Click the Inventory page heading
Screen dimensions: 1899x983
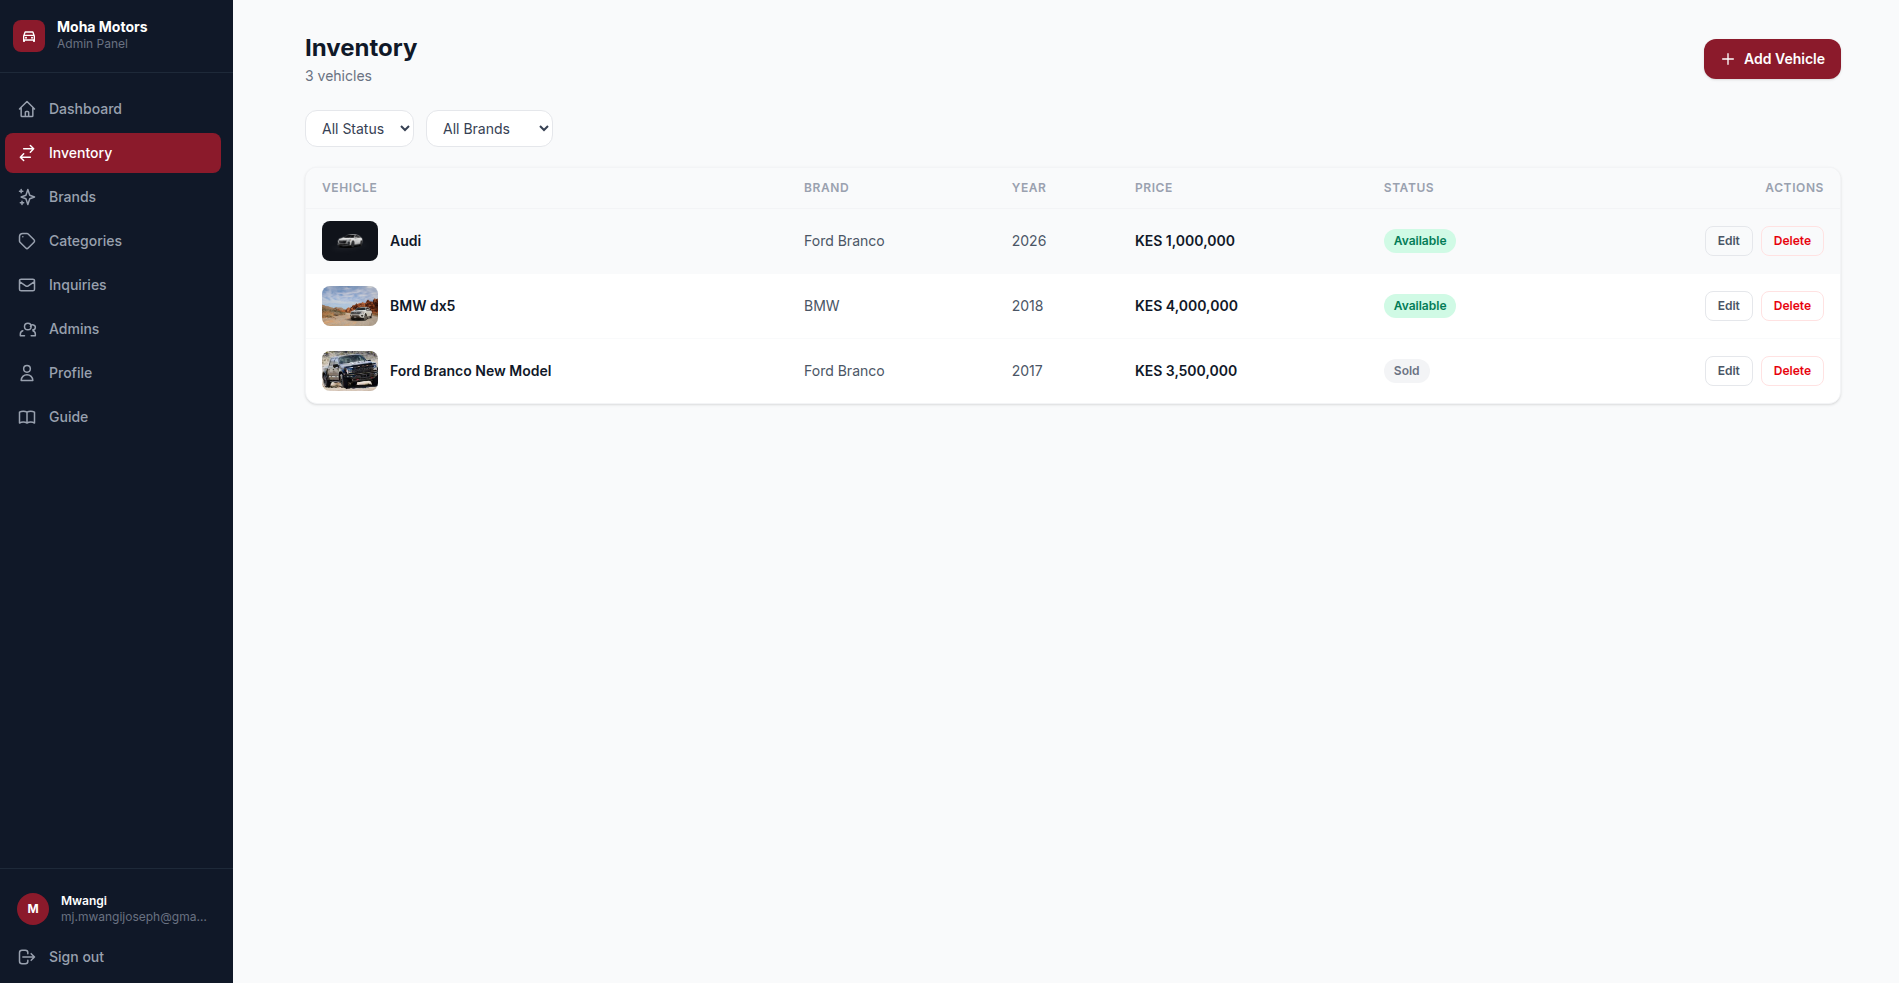click(361, 48)
